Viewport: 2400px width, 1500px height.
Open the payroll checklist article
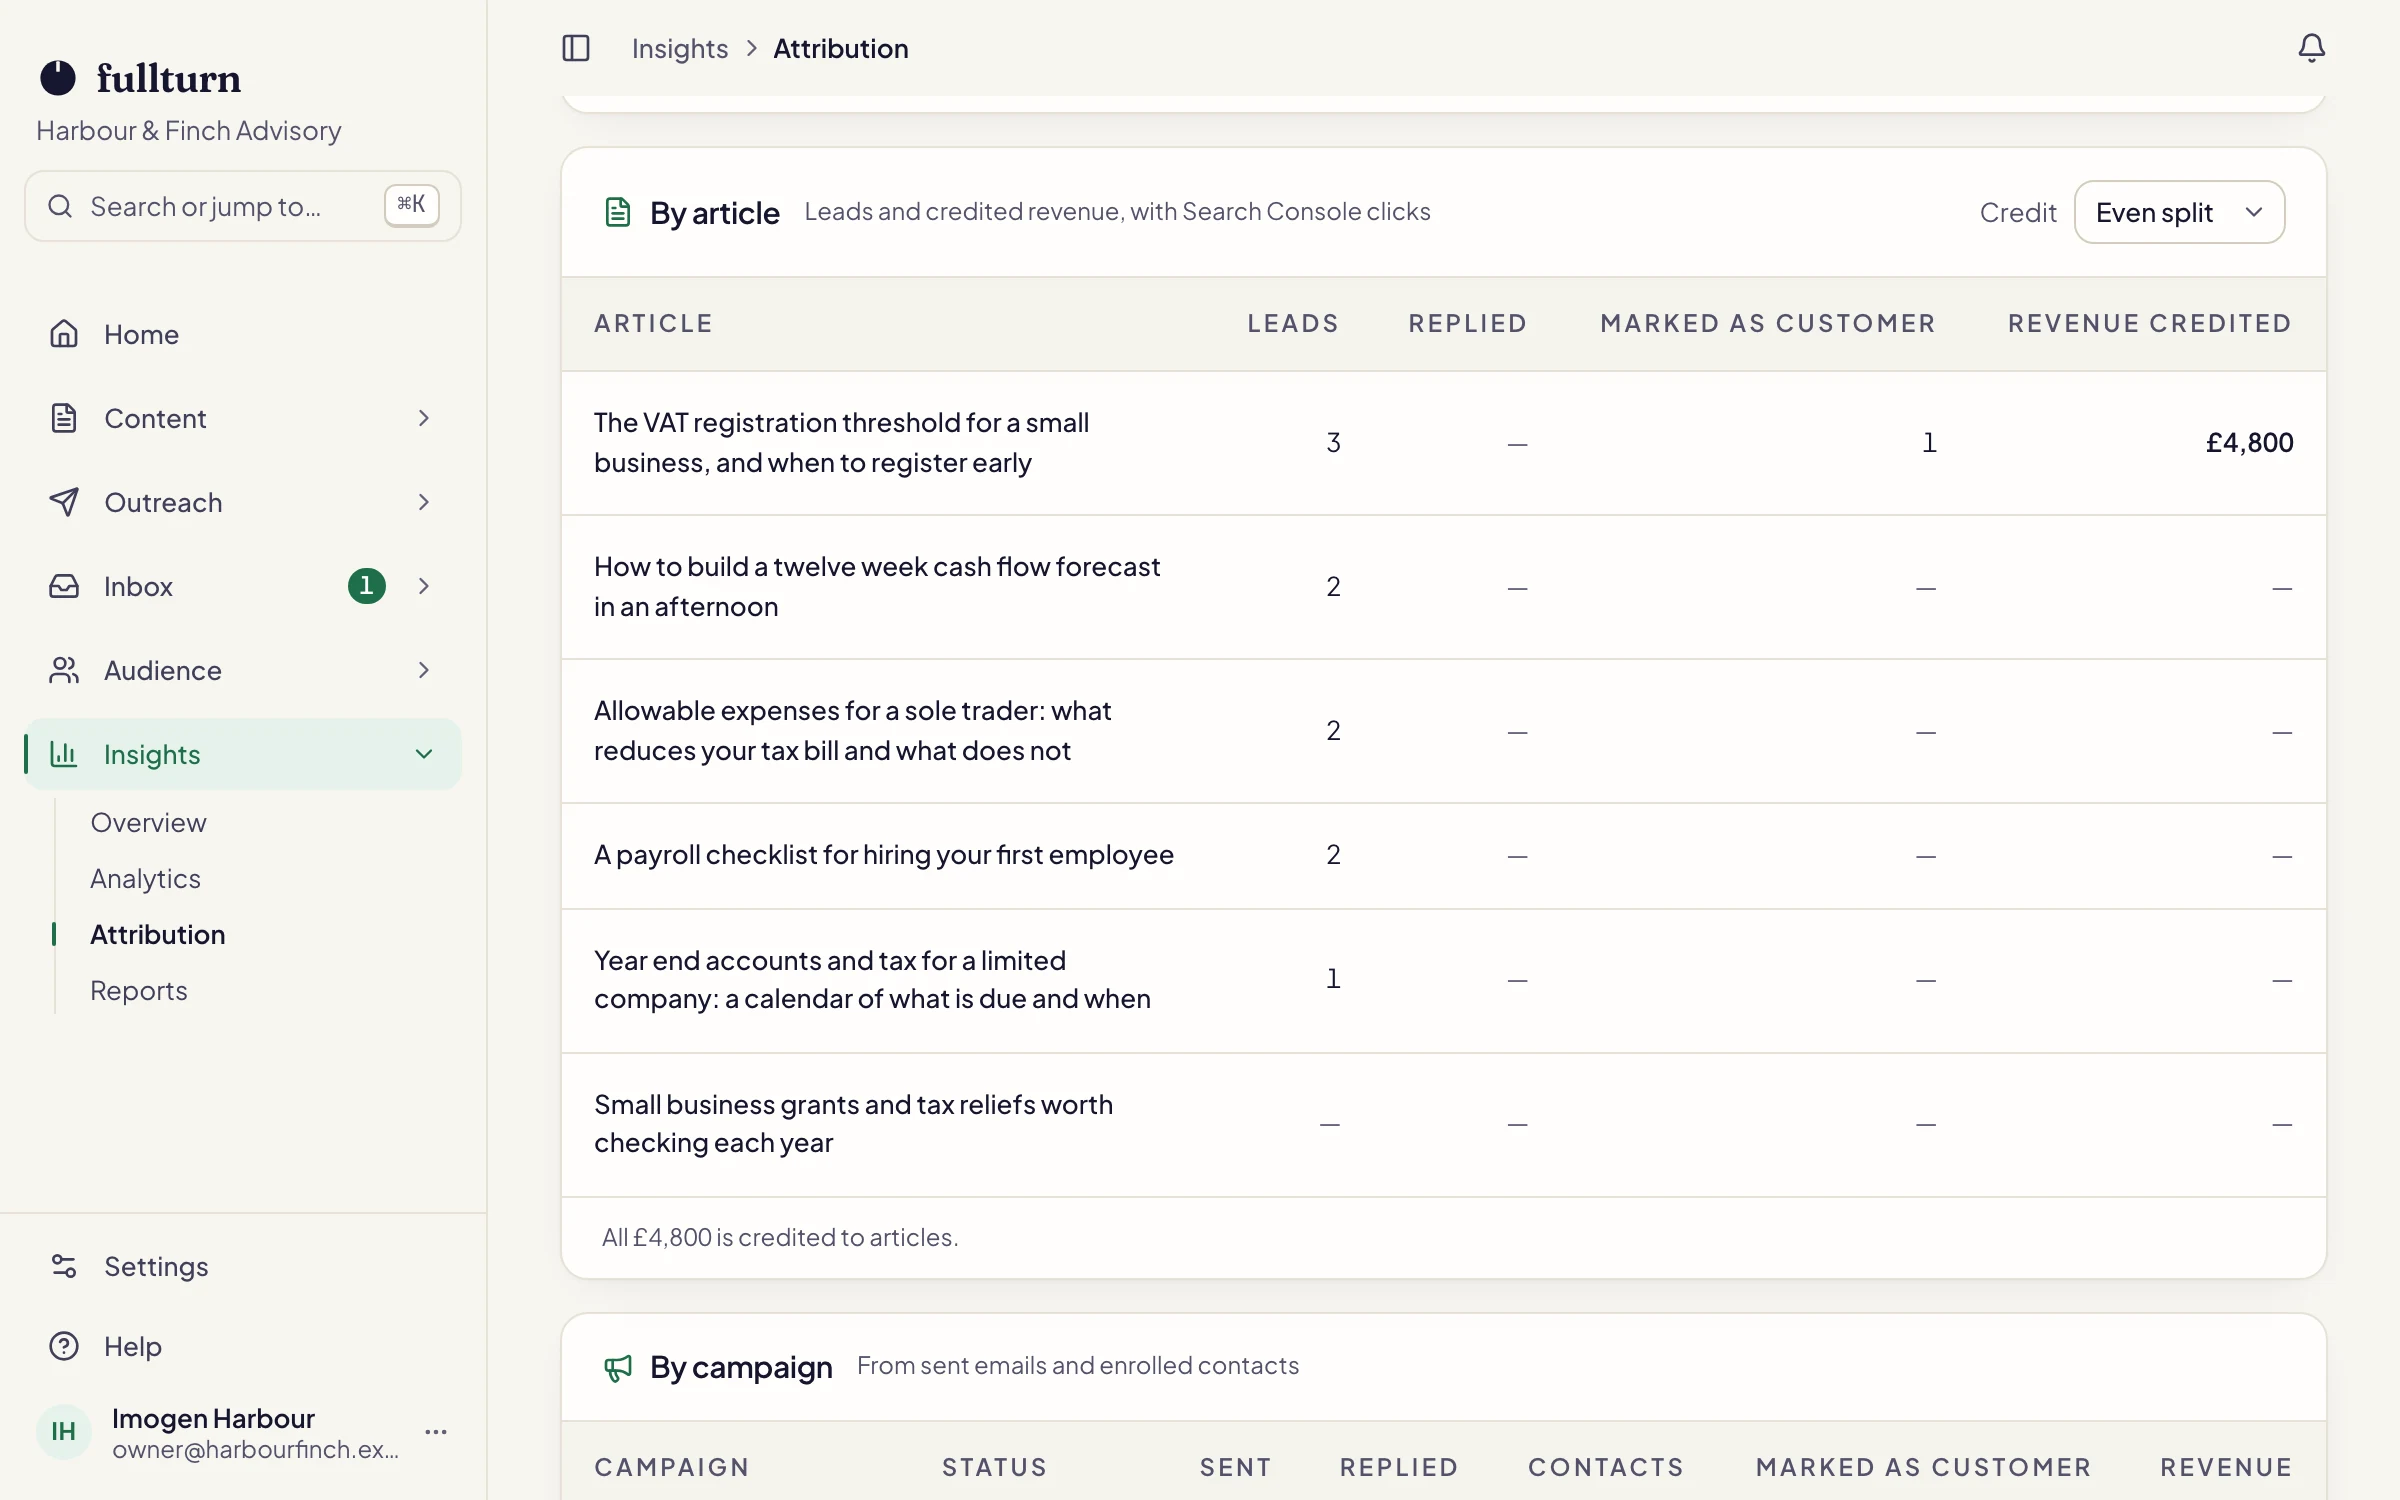click(884, 855)
